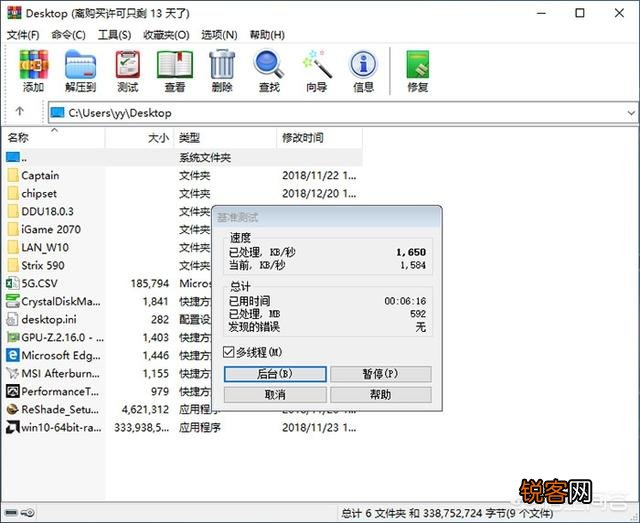Open the 选项(N) menu
Screen dimensions: 640x523
[219, 35]
